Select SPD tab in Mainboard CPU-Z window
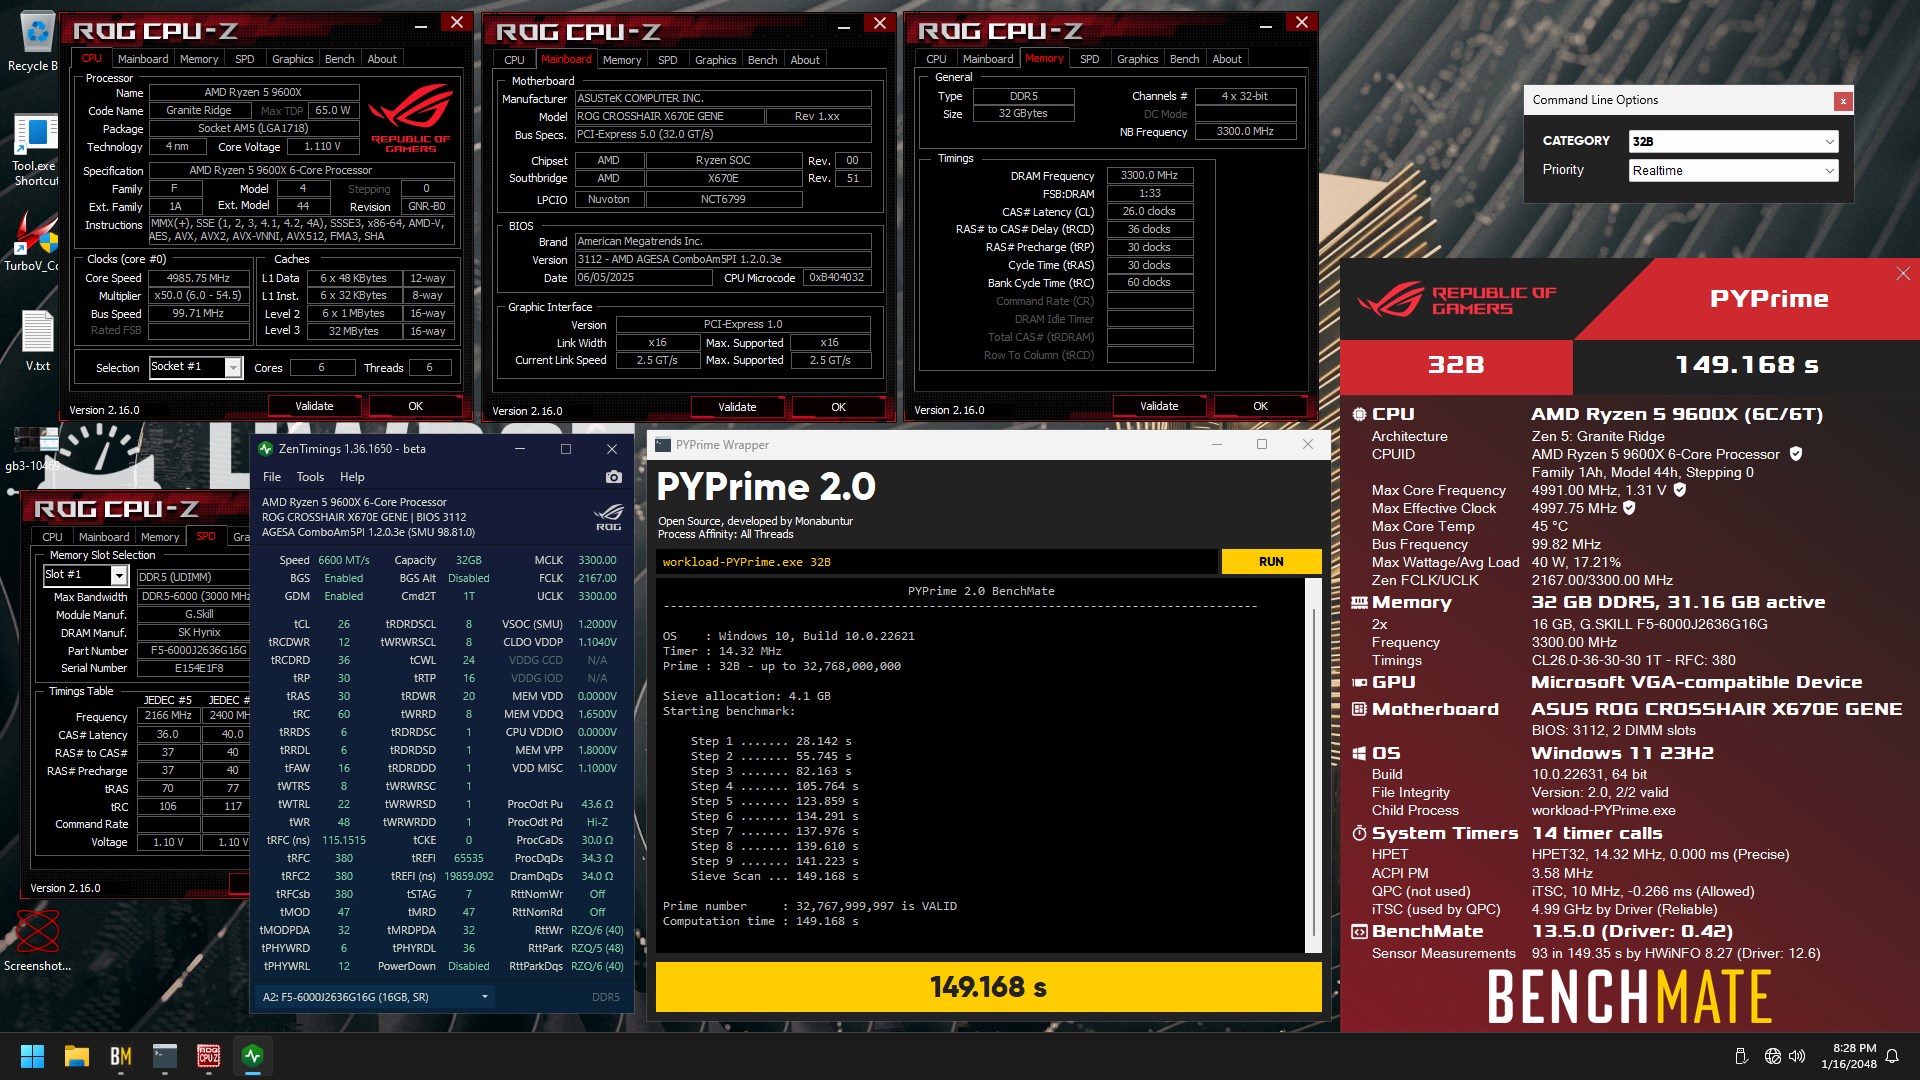1920x1080 pixels. 668,60
